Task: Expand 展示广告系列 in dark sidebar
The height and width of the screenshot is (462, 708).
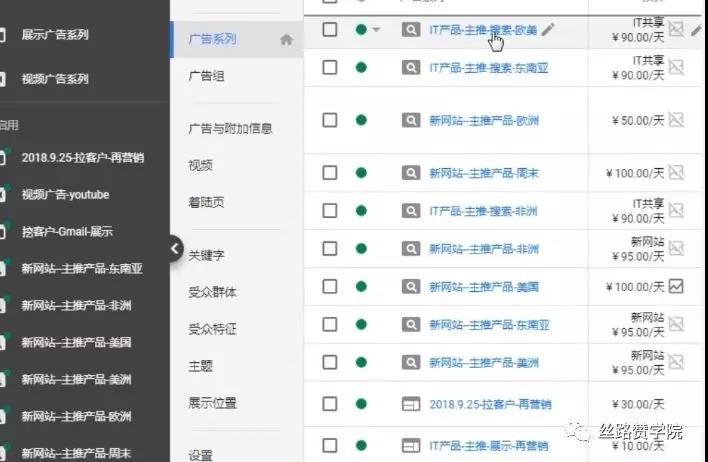Action: [x=55, y=34]
